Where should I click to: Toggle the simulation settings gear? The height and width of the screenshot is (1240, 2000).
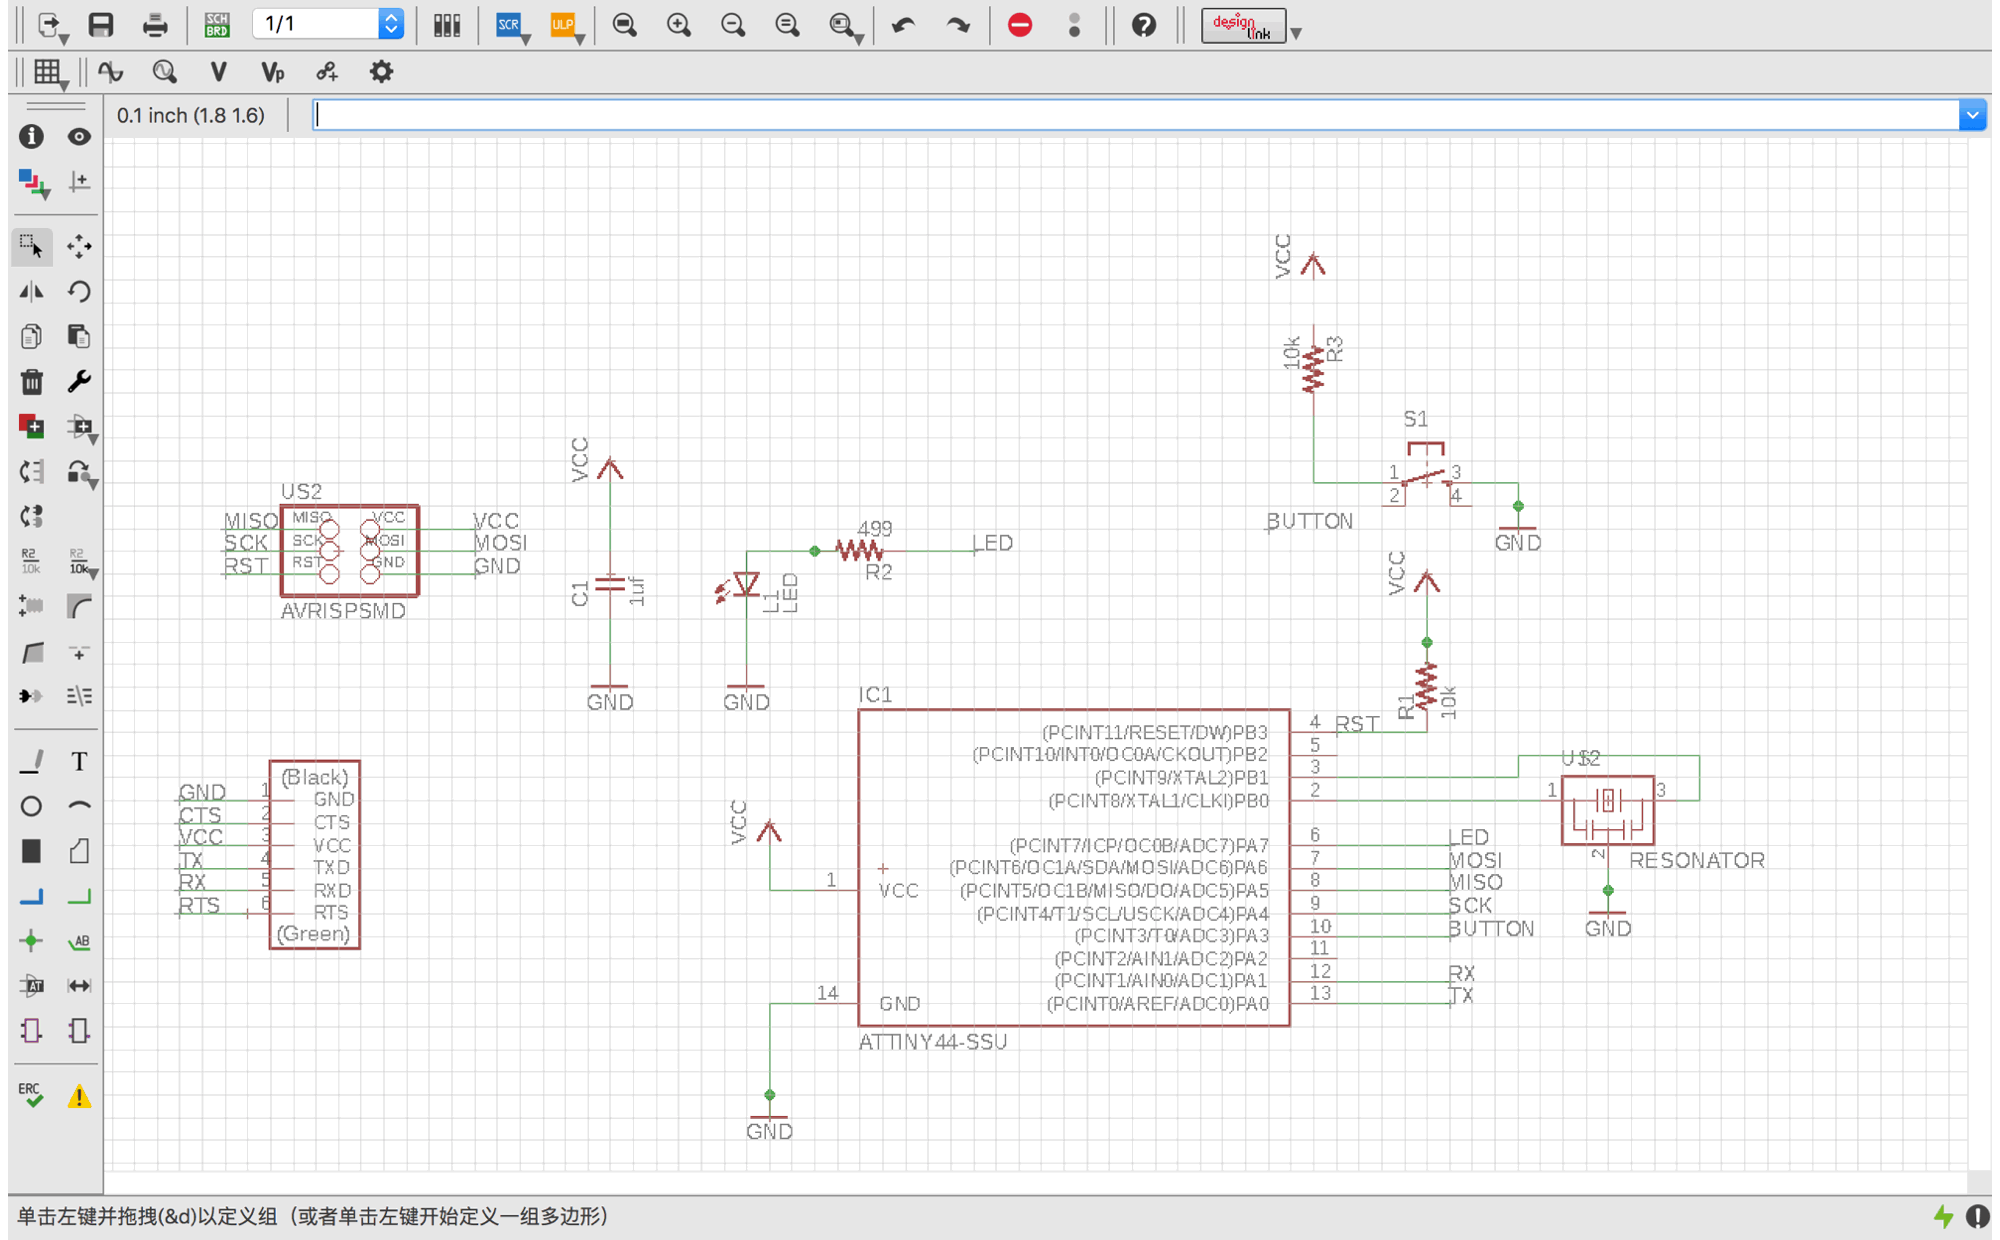click(x=381, y=72)
